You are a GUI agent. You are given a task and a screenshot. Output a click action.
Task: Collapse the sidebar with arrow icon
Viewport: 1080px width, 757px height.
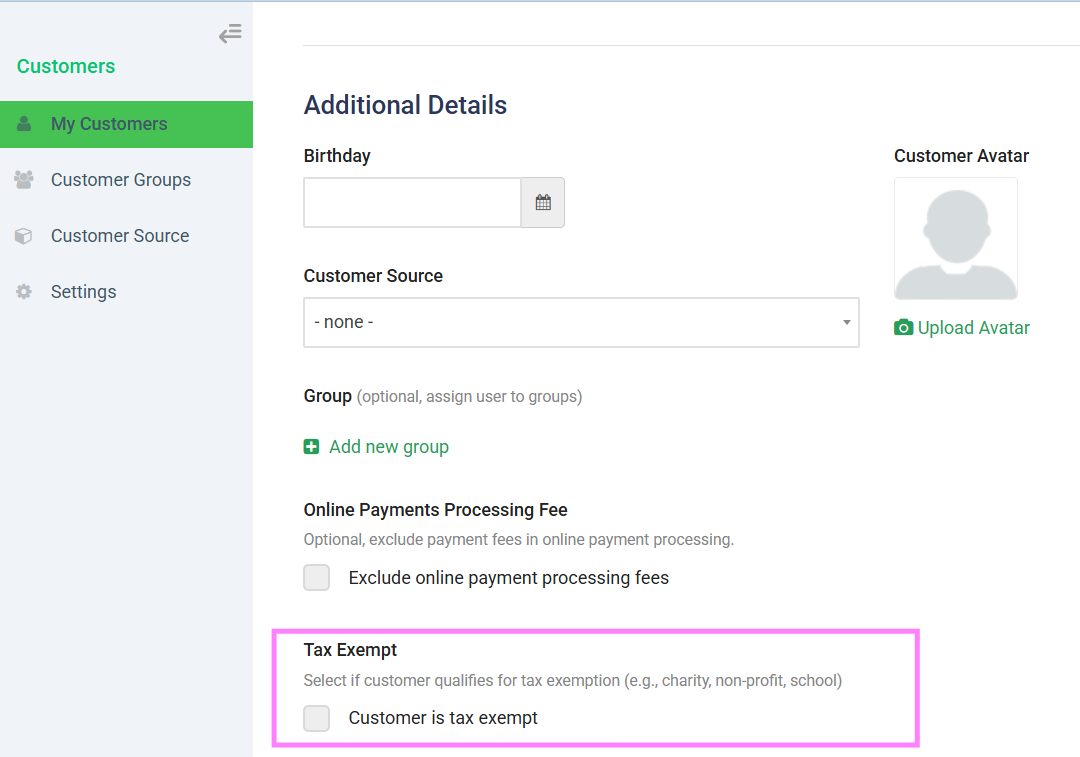pyautogui.click(x=230, y=34)
